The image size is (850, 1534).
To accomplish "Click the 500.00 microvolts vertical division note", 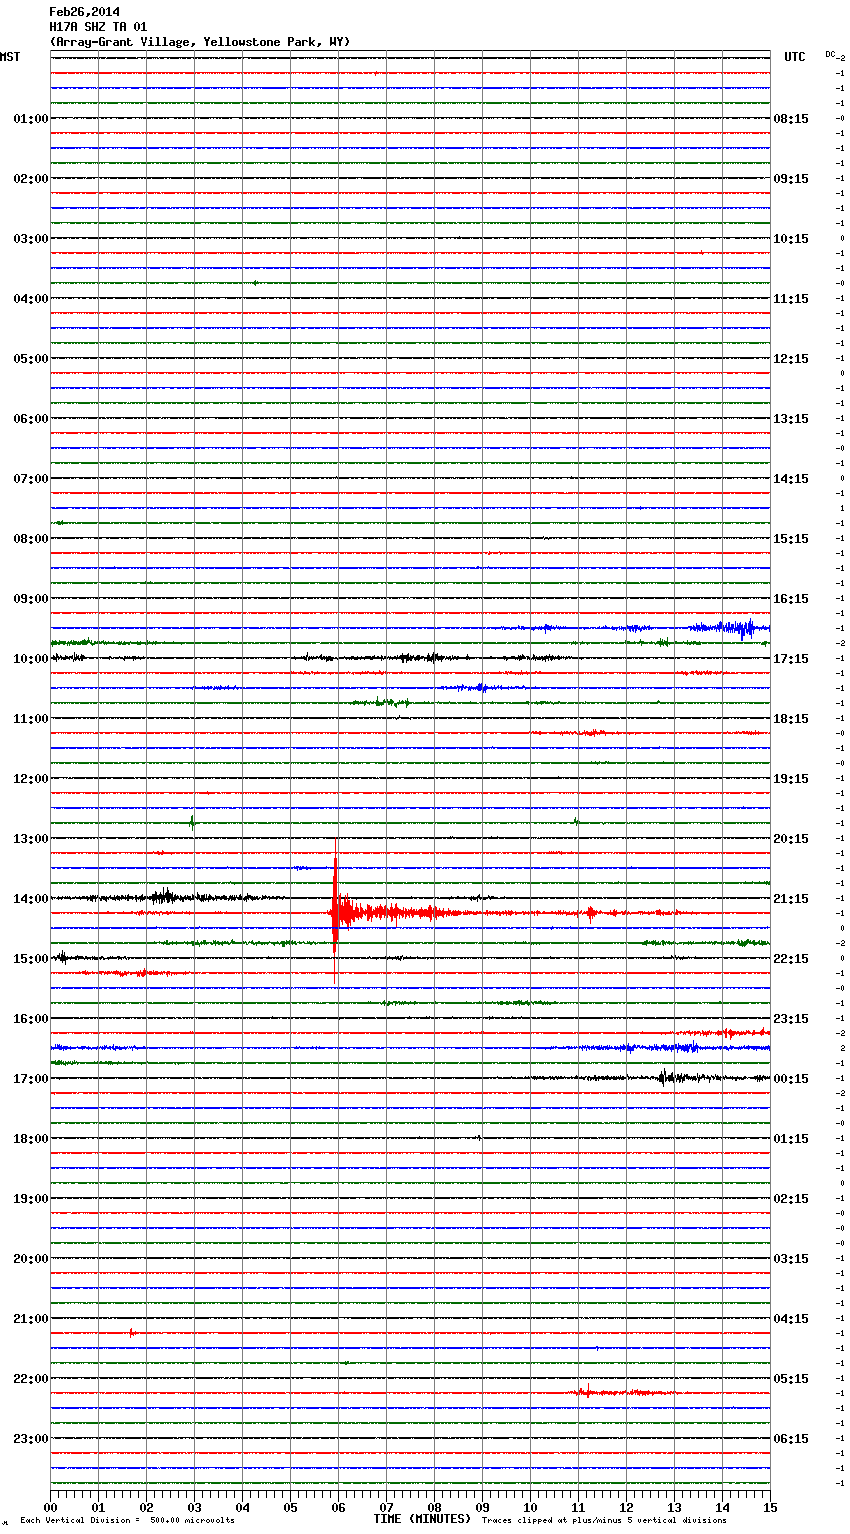I will pyautogui.click(x=127, y=1520).
